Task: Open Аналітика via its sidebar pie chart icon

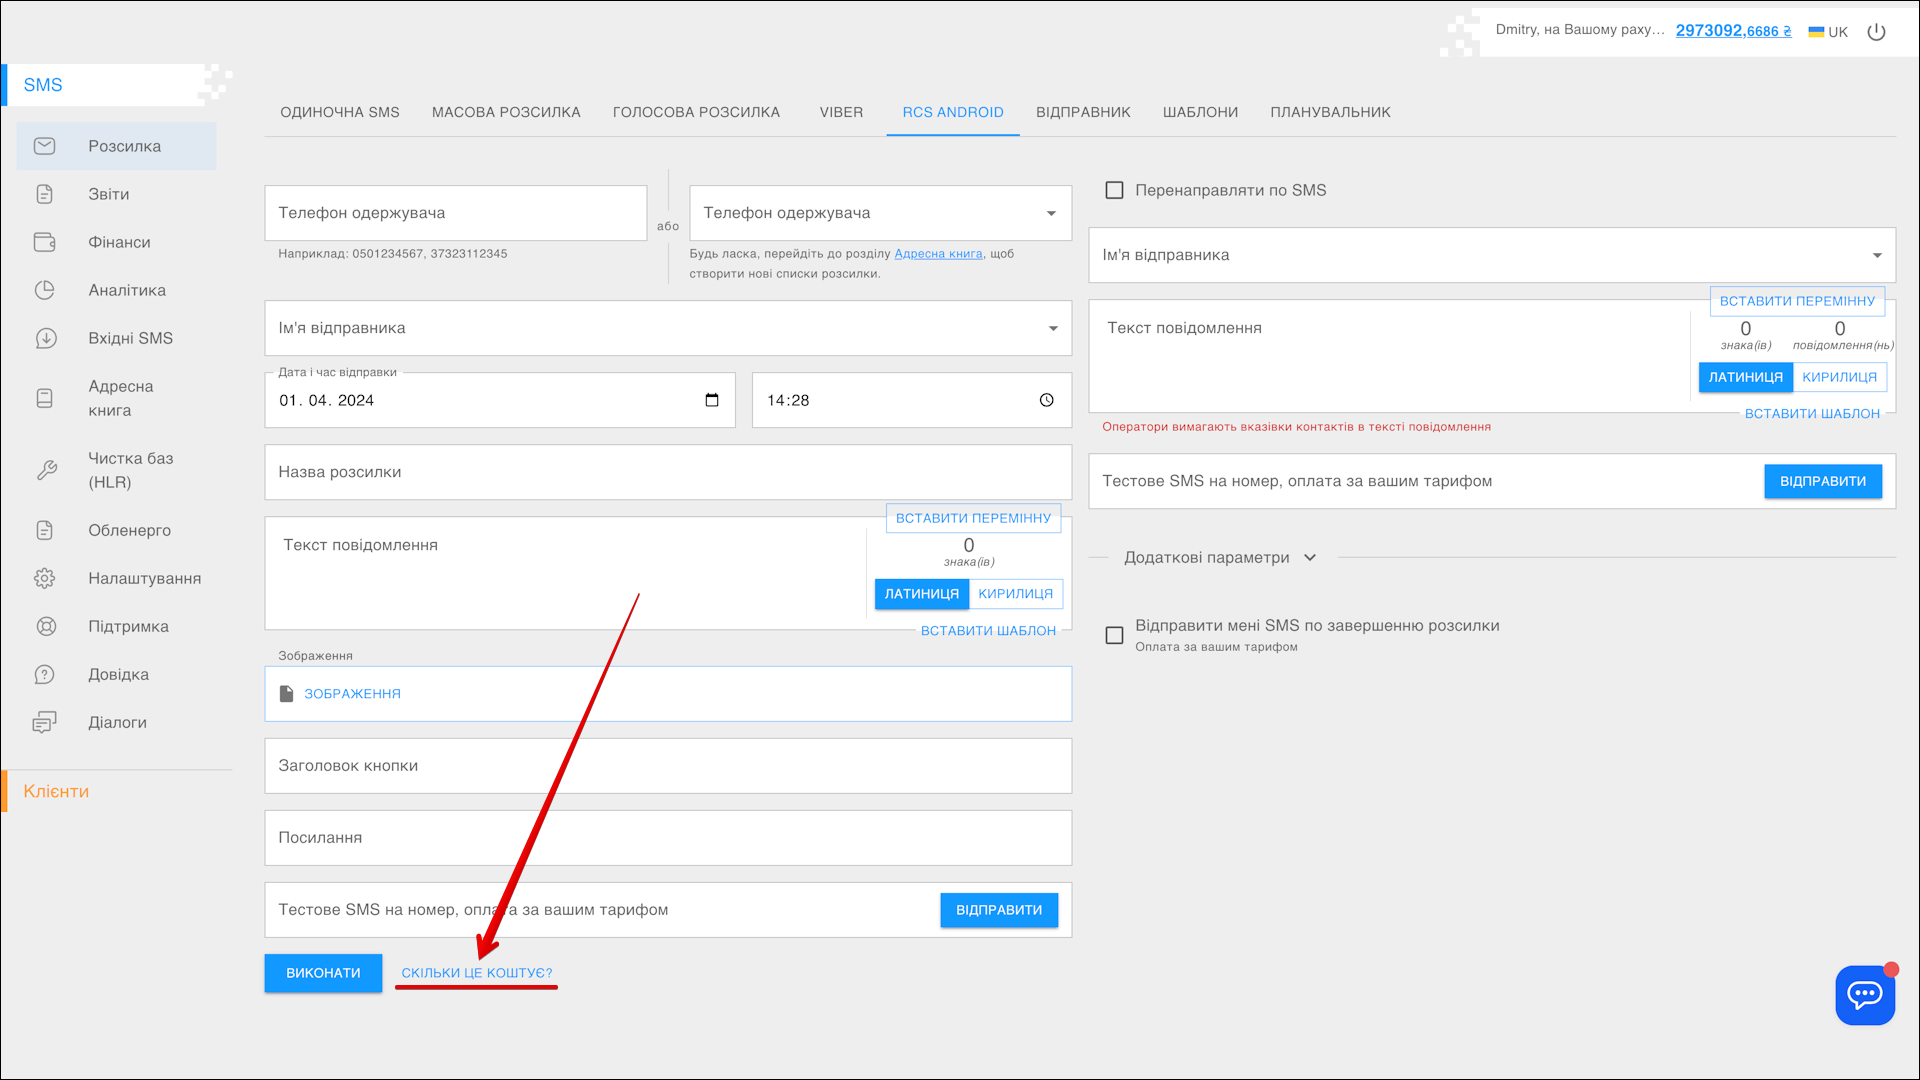Action: click(45, 290)
